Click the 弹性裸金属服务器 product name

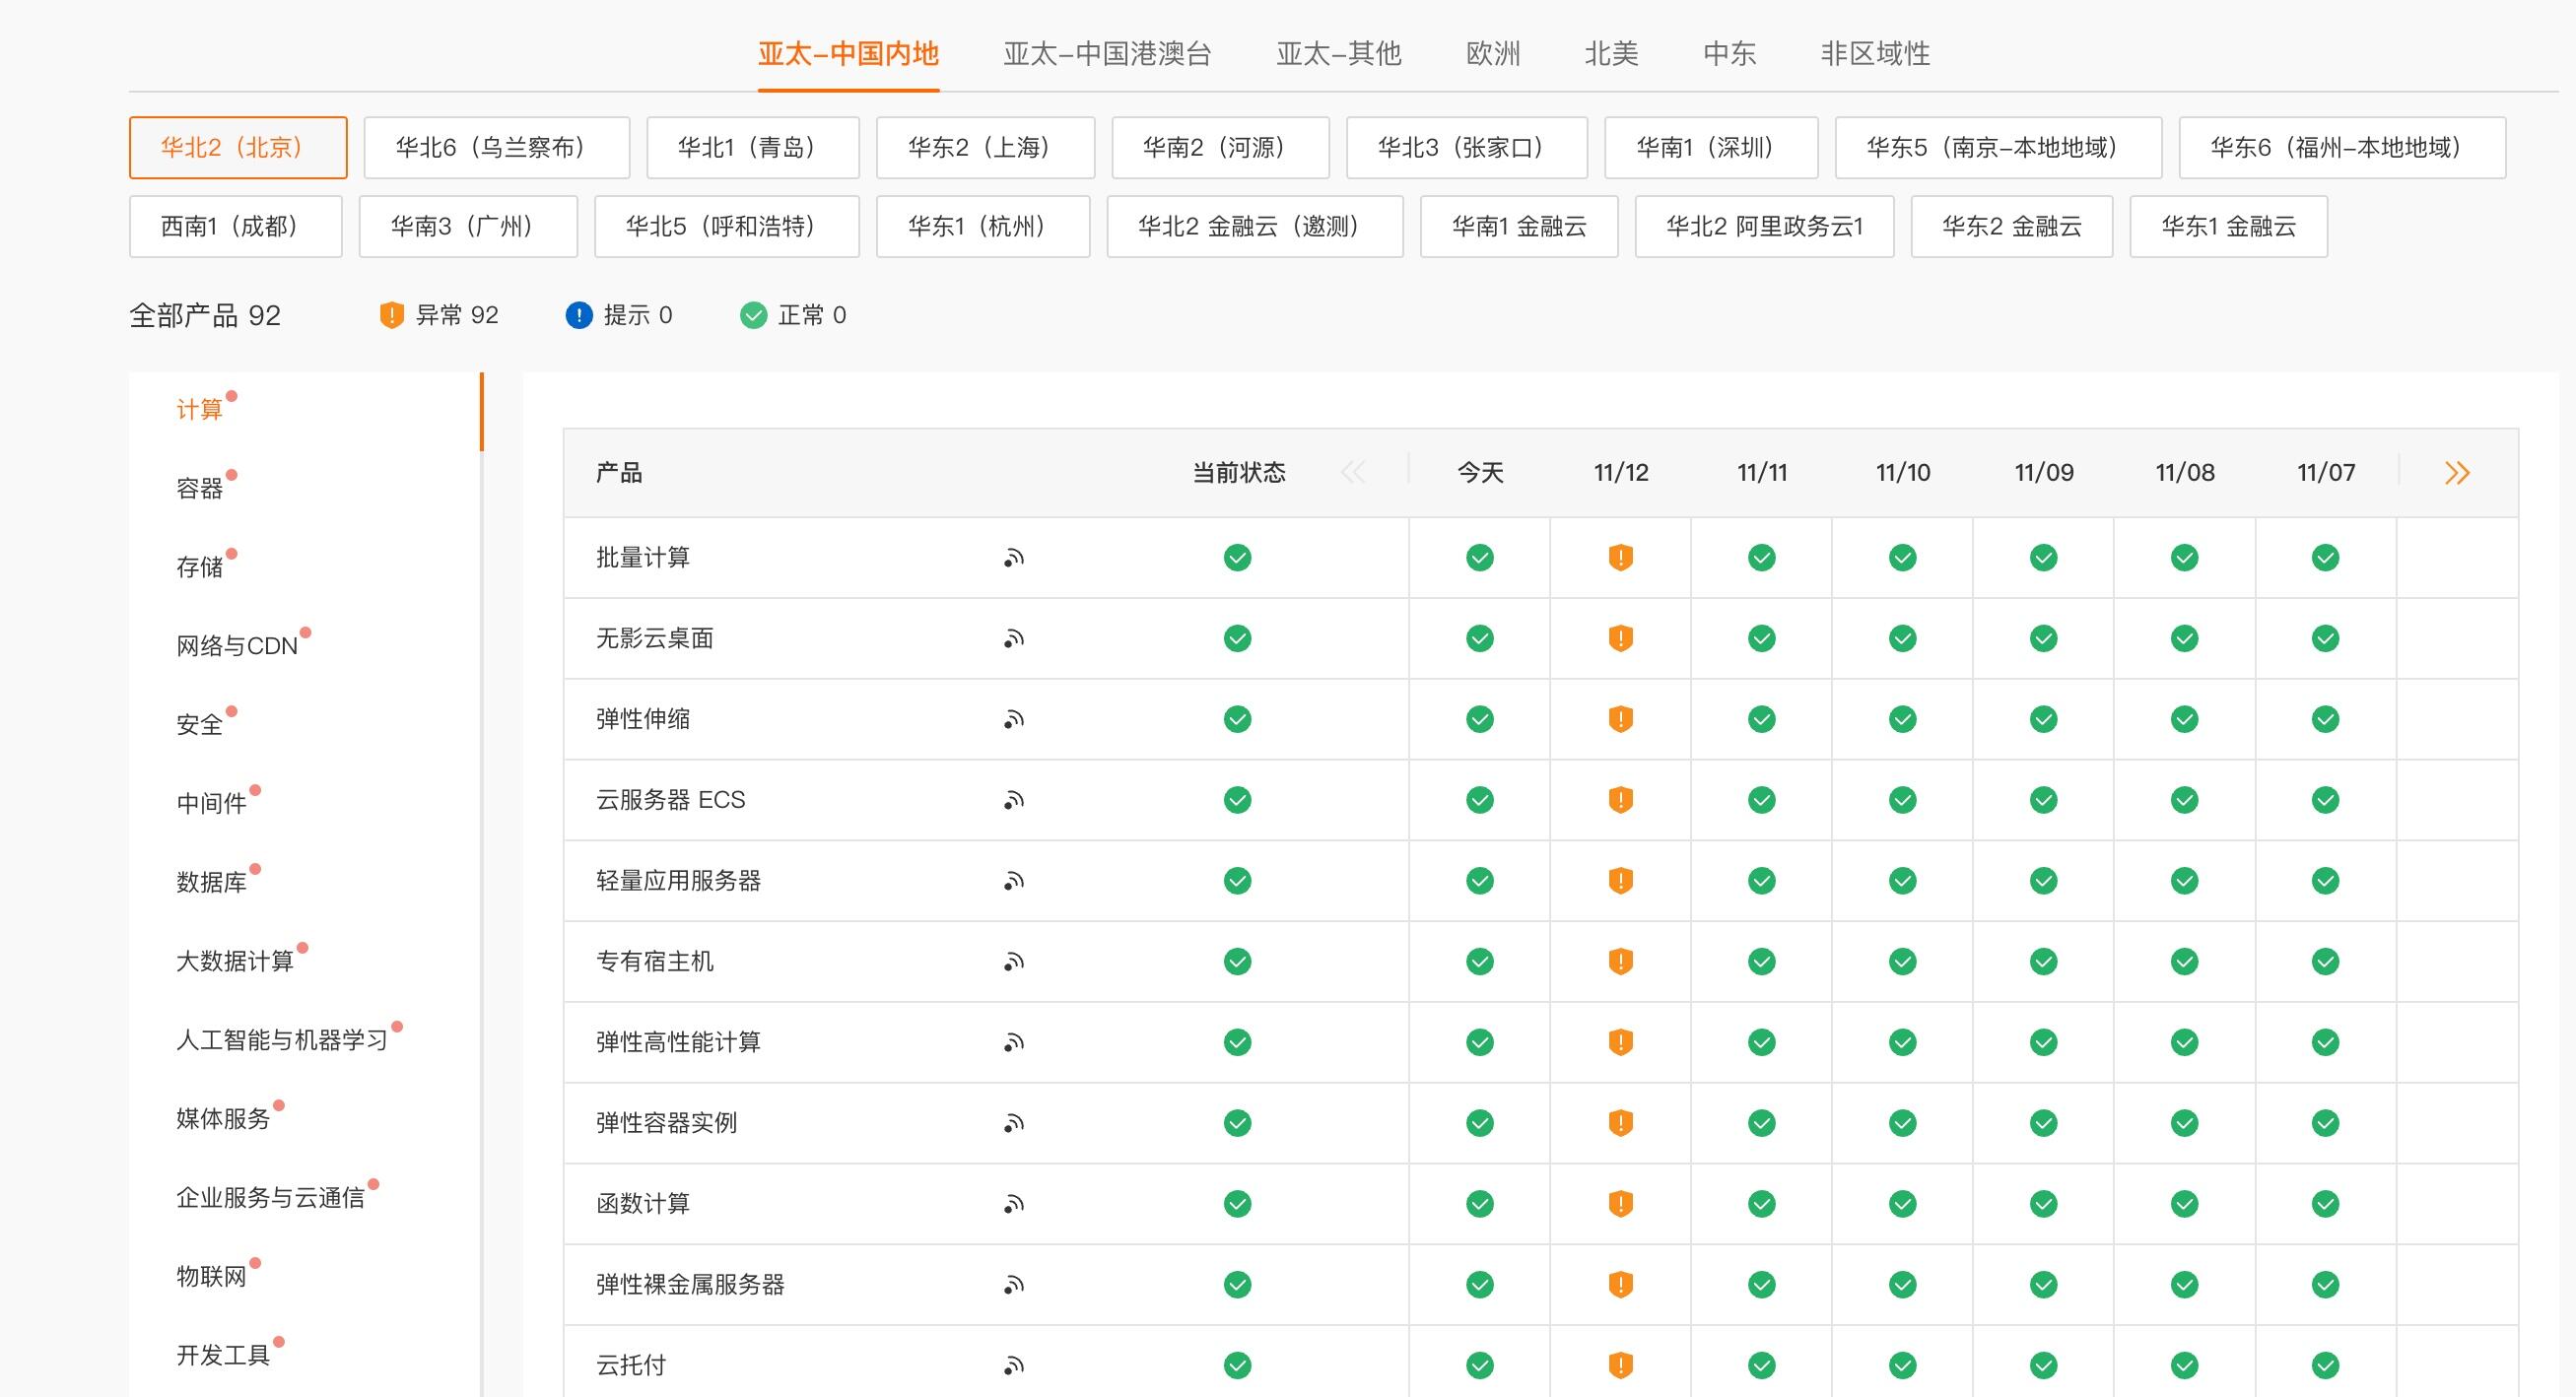(x=691, y=1285)
